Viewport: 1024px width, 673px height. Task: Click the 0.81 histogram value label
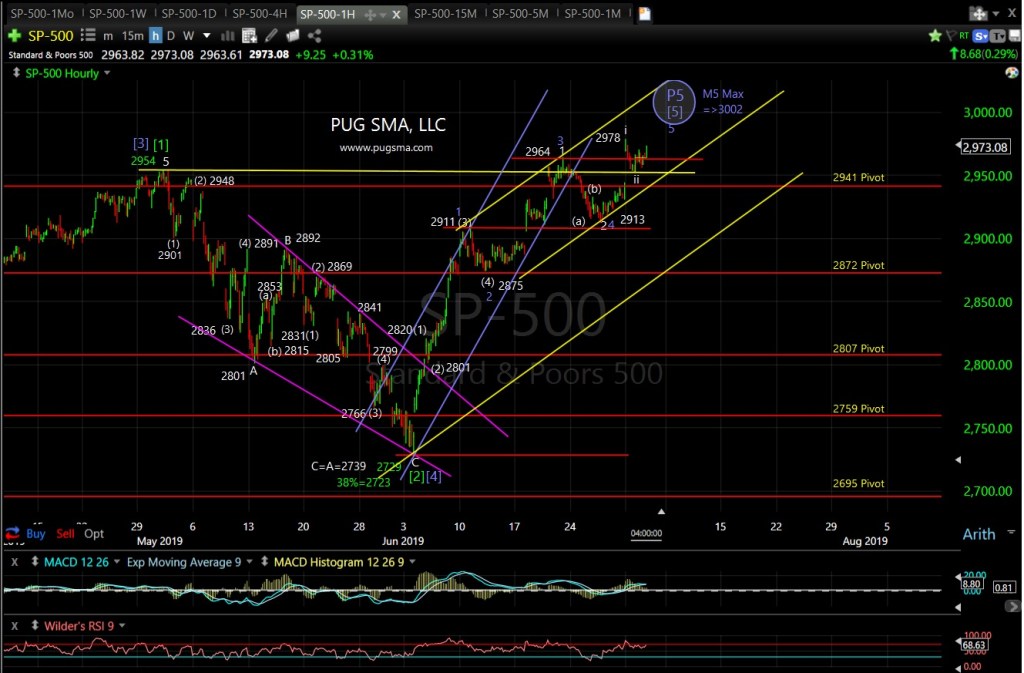click(x=1003, y=587)
